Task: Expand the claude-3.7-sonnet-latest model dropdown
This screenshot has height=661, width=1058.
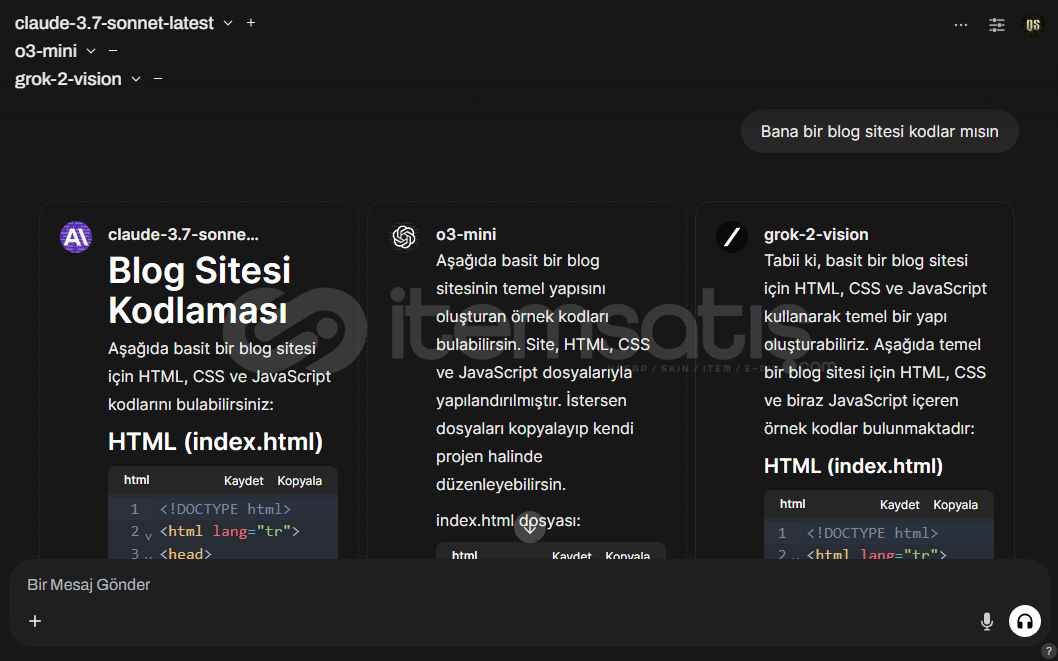Action: pyautogui.click(x=228, y=23)
